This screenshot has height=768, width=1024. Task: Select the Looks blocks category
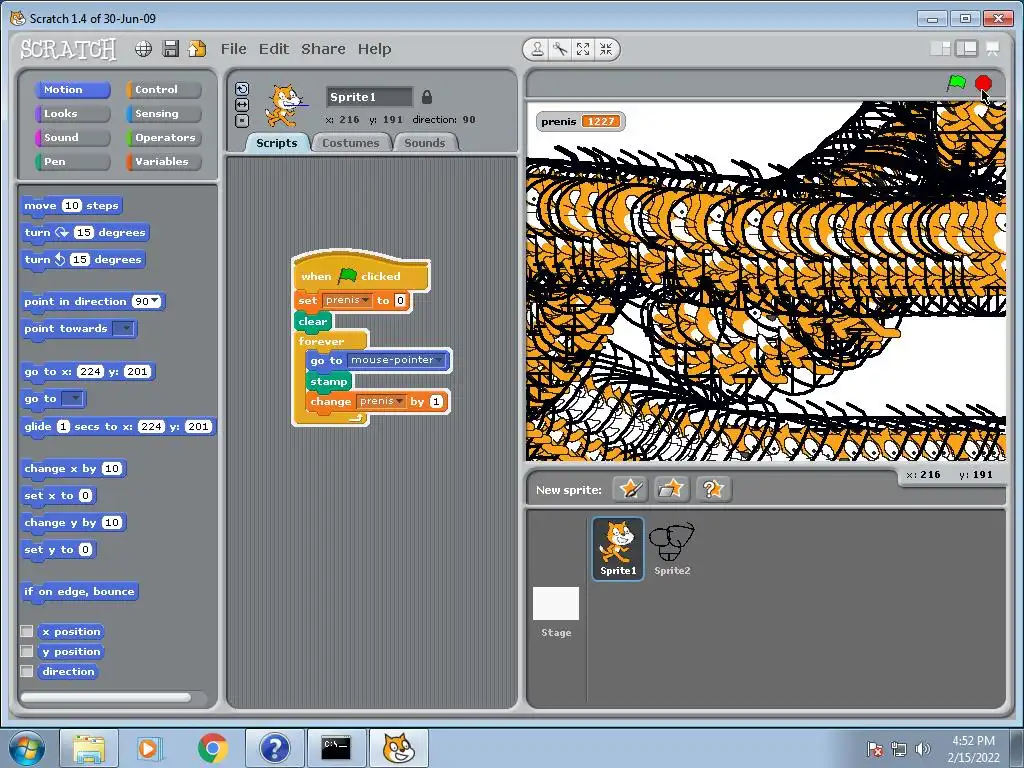point(71,114)
